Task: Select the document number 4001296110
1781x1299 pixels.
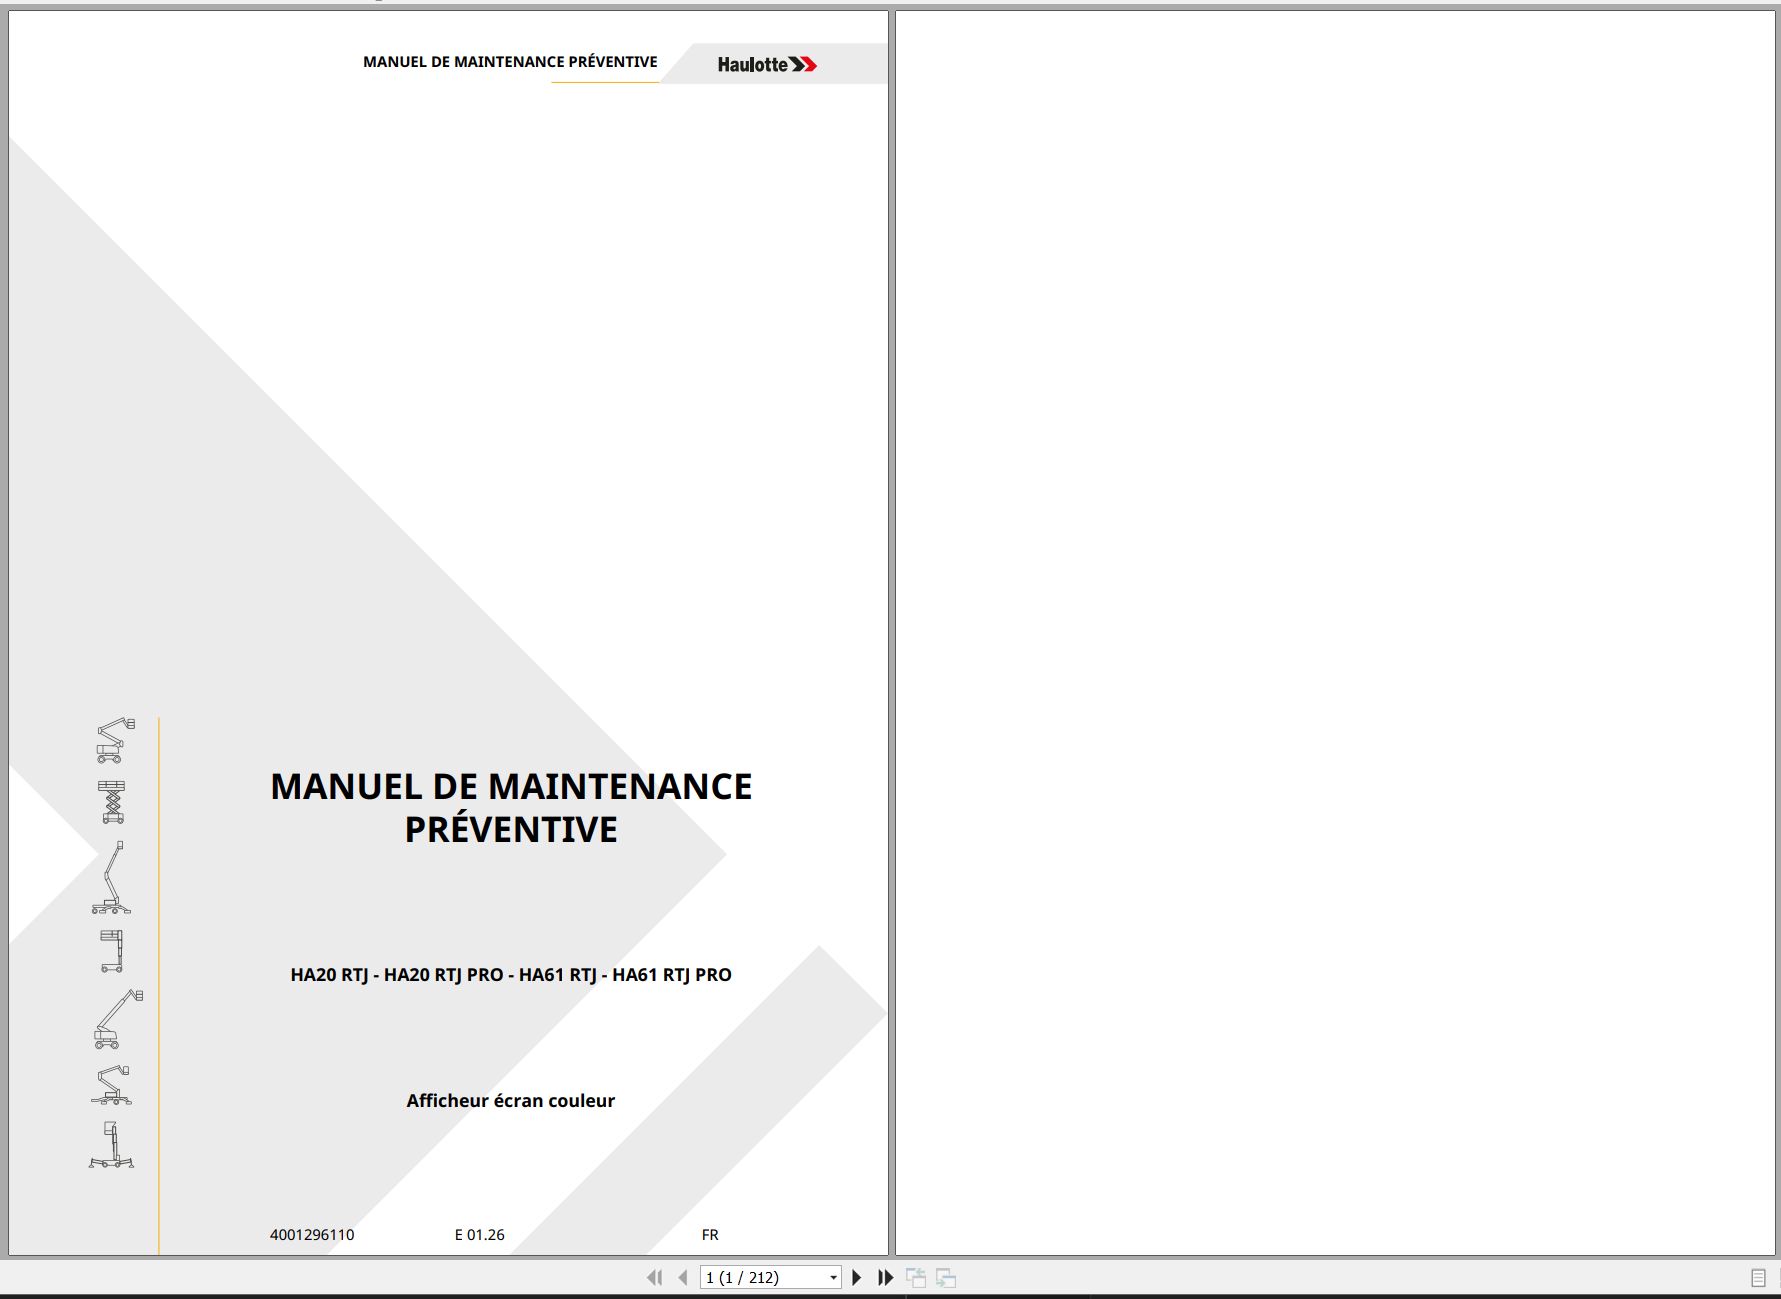Action: tap(312, 1235)
